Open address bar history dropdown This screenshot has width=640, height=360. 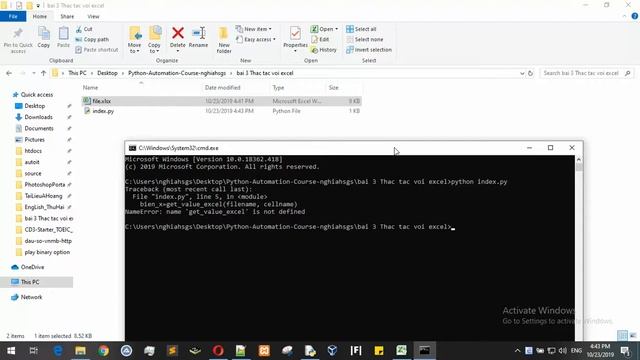point(522,73)
